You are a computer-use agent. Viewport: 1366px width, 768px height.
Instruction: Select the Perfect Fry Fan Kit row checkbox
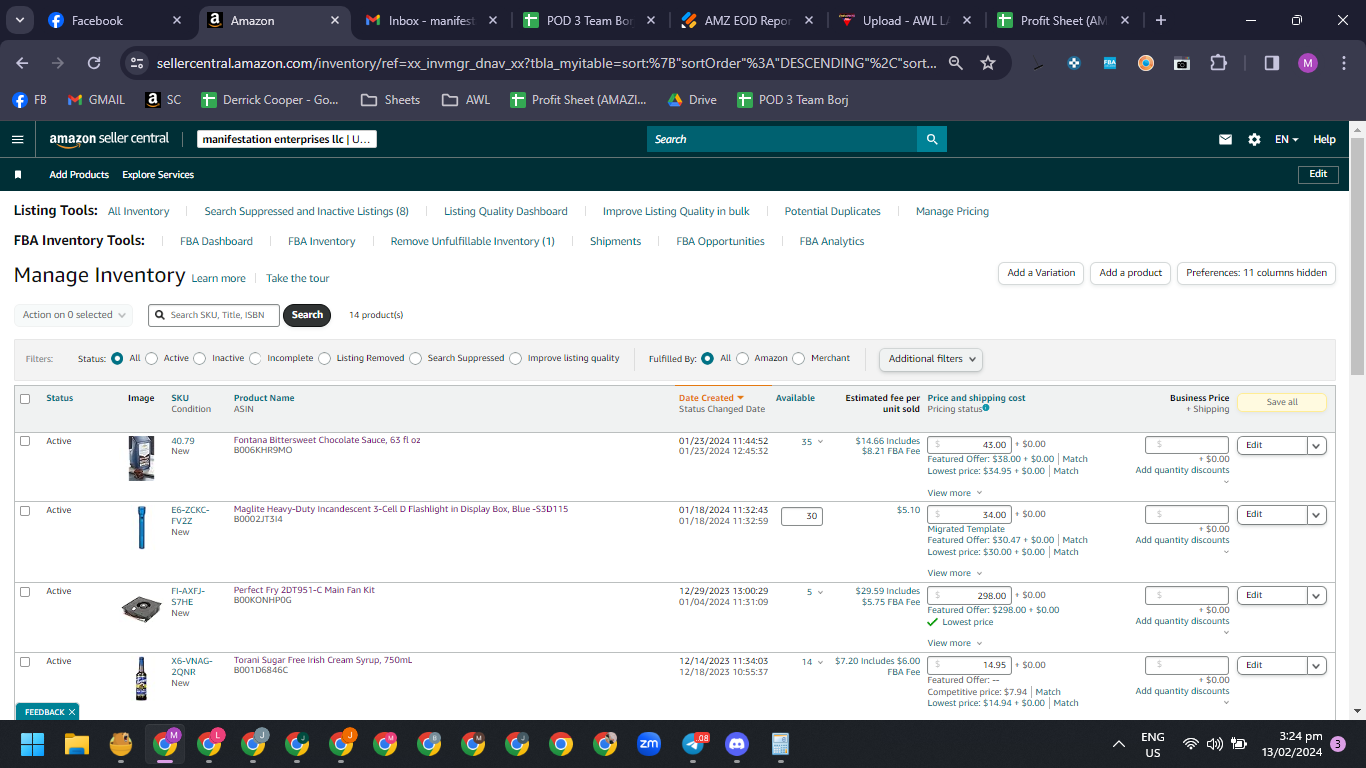25,591
